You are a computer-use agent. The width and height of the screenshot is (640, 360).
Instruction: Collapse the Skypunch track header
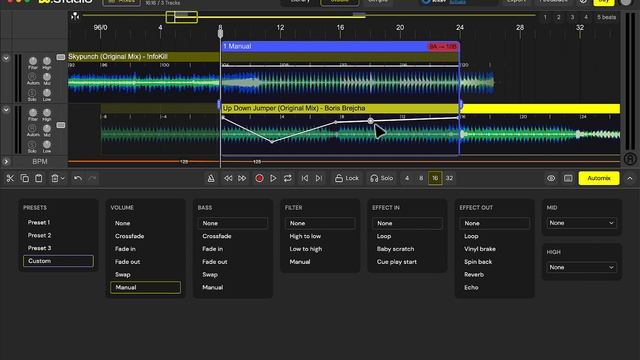6,58
